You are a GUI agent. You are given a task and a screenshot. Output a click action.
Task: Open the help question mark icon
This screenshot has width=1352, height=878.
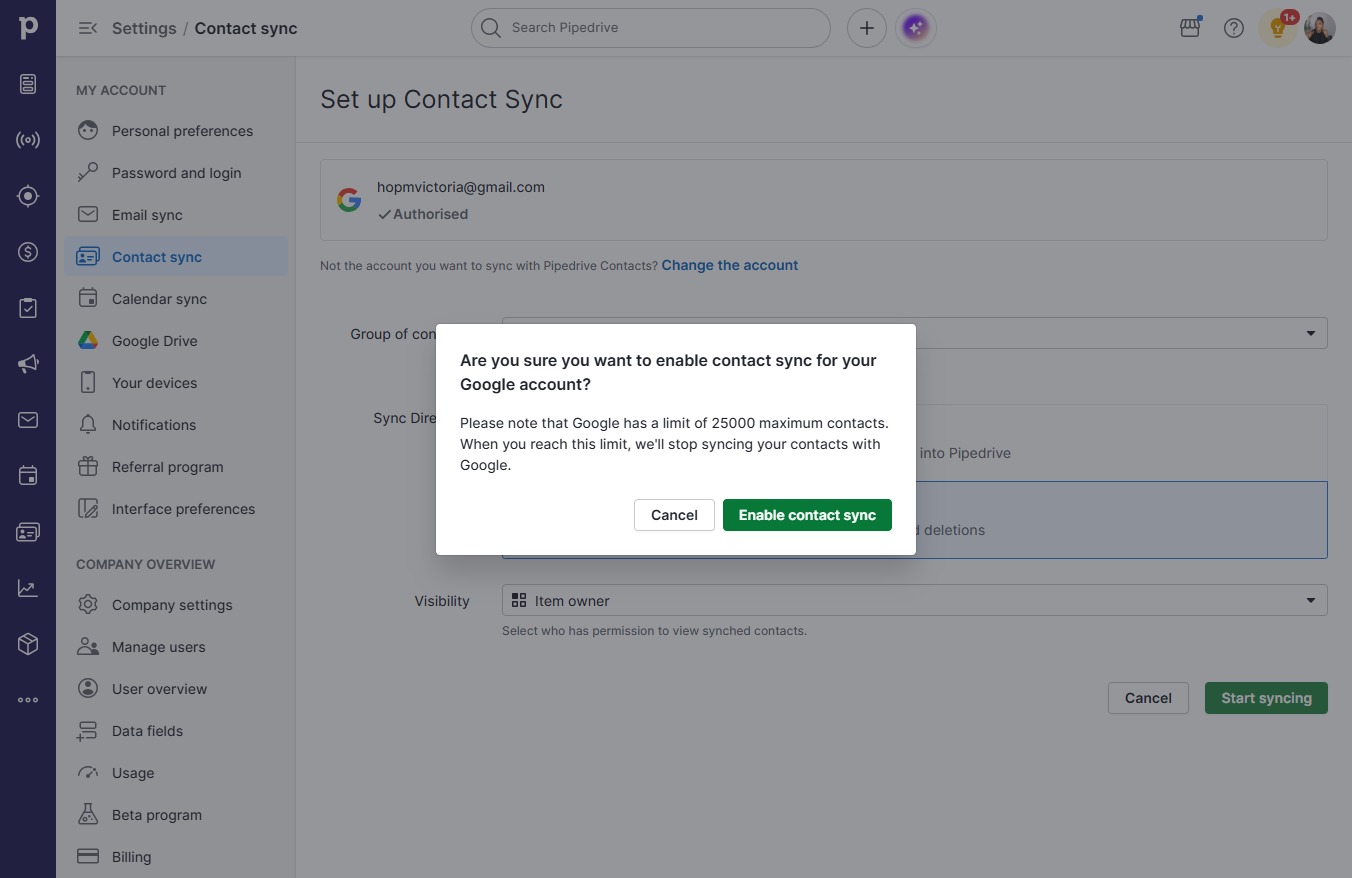coord(1234,28)
